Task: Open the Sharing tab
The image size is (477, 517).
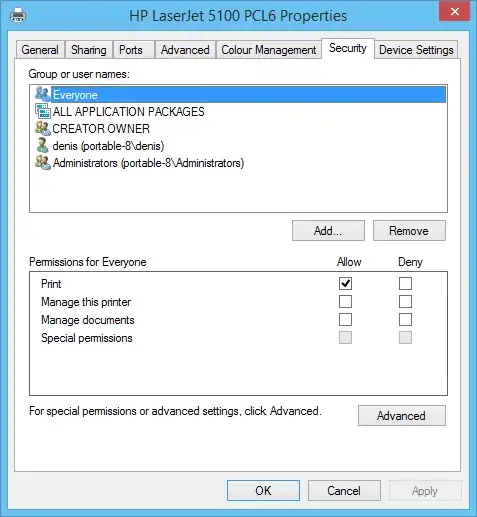Action: tap(89, 50)
